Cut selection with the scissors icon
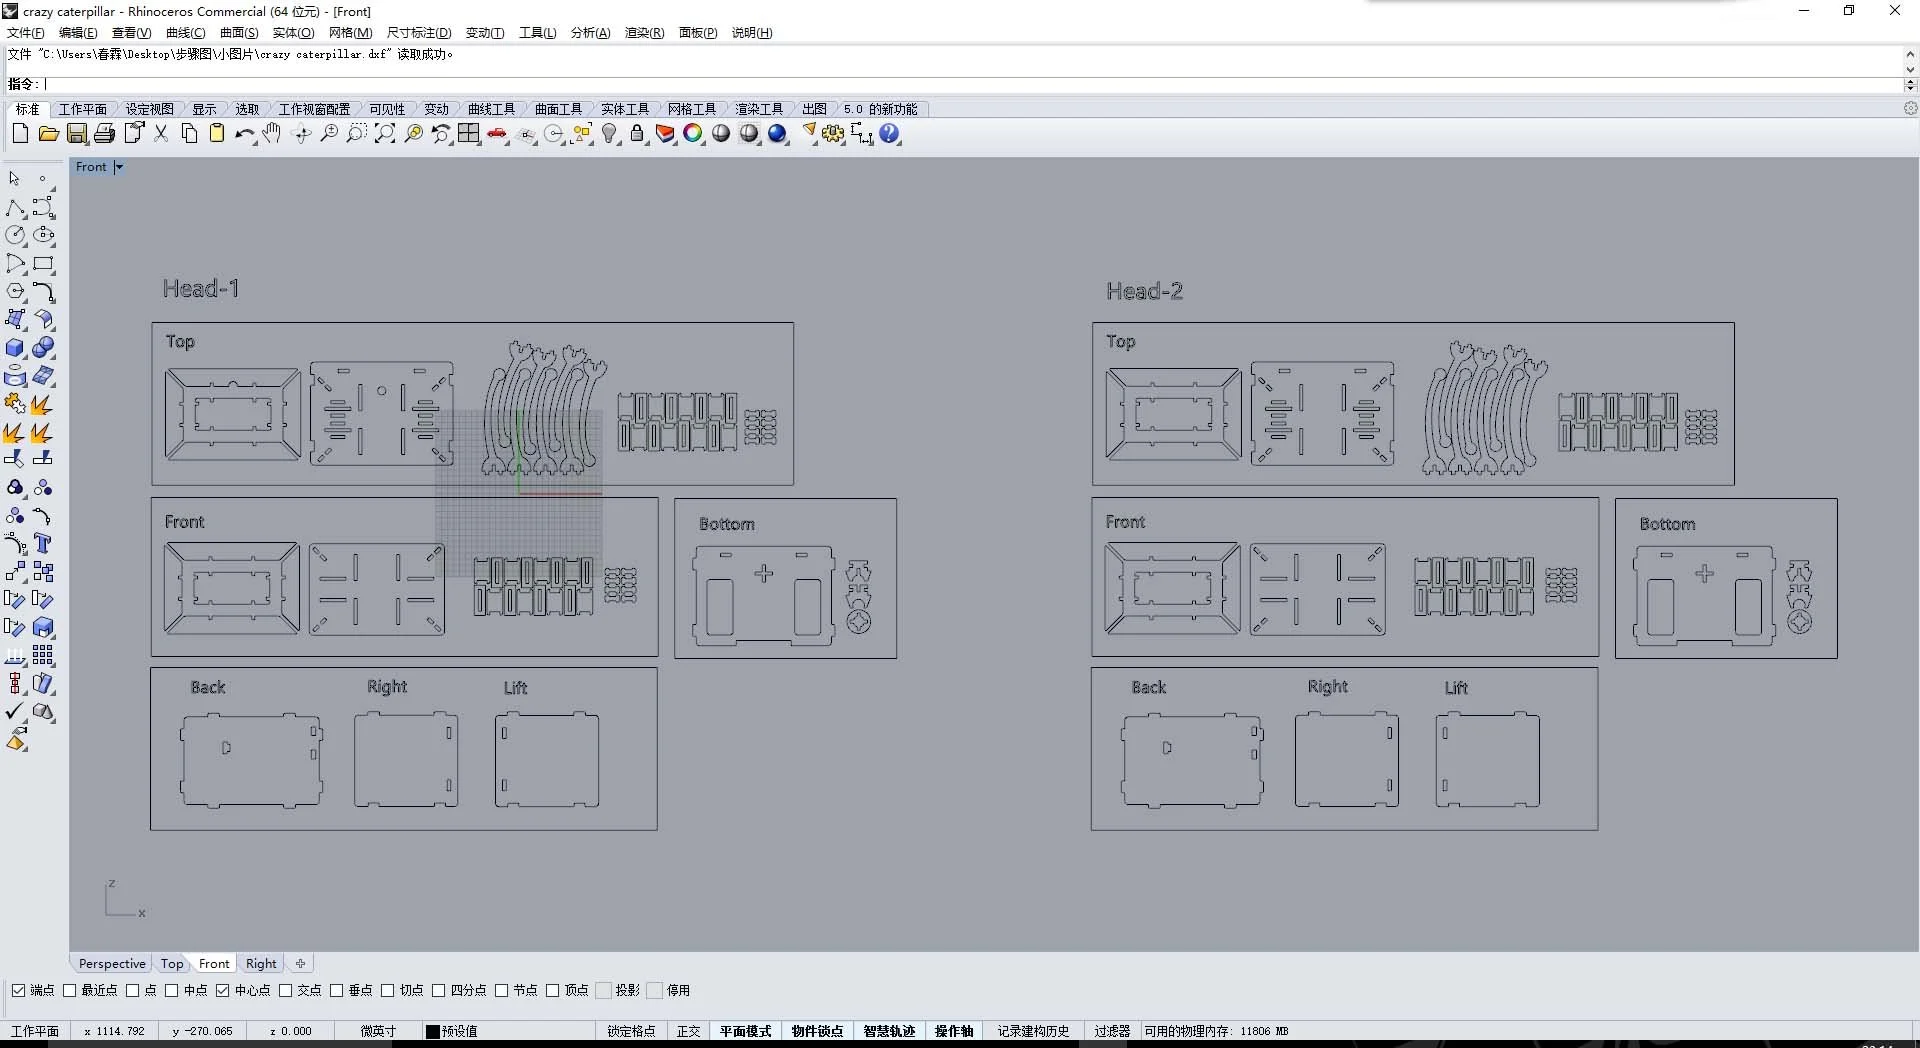Screen dimensions: 1920x1048 click(x=161, y=133)
